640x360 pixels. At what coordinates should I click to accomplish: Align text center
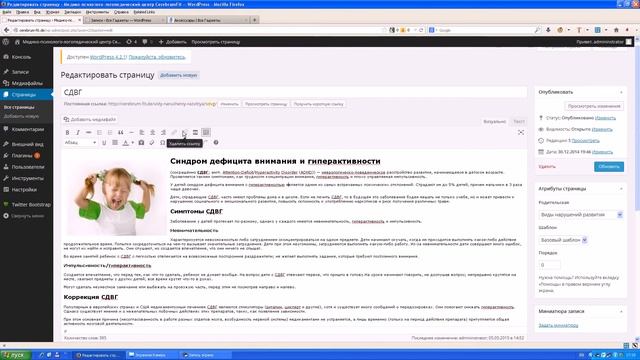[152, 132]
